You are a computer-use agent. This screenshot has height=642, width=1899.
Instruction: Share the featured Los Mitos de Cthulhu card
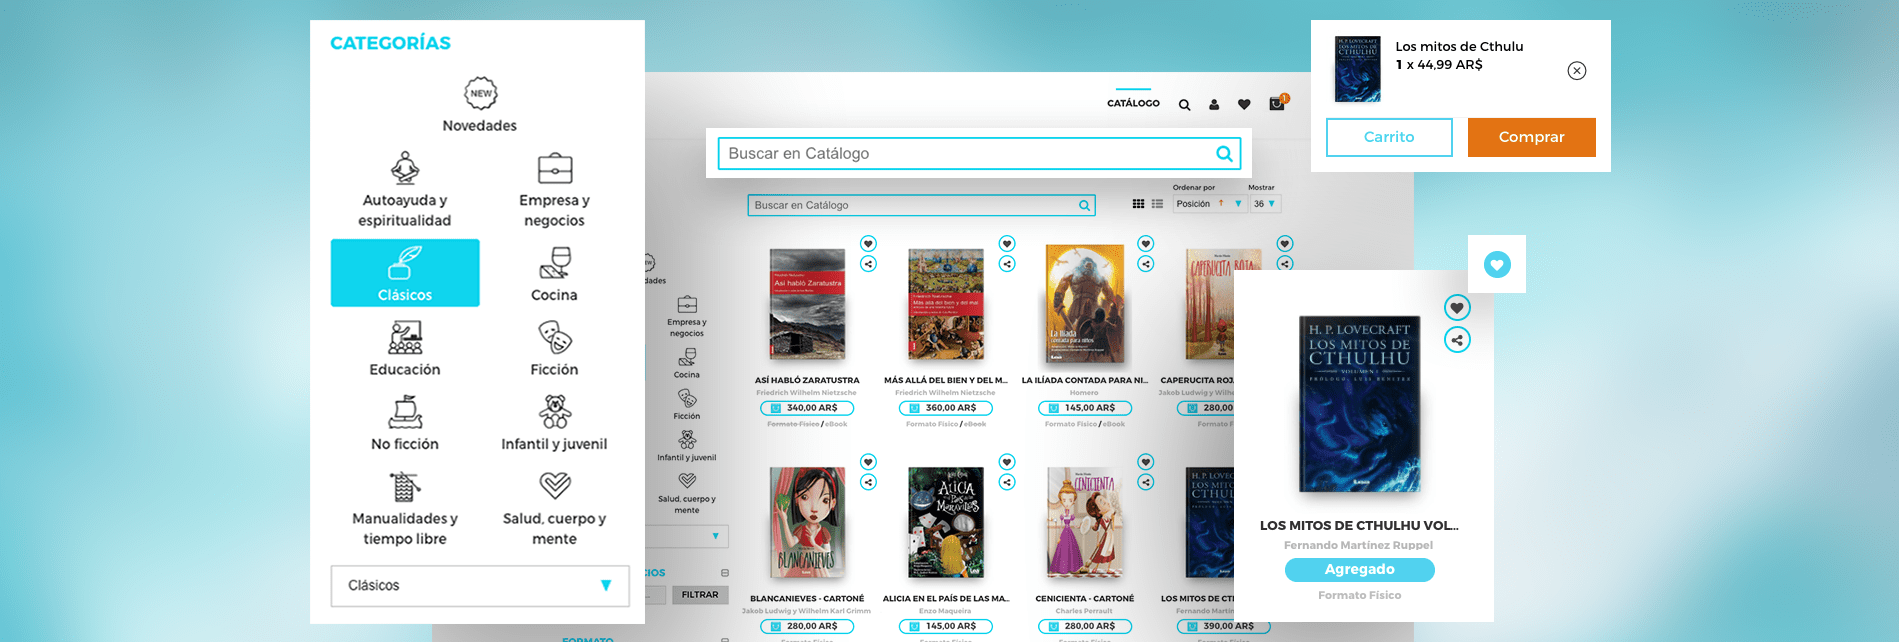tap(1457, 340)
